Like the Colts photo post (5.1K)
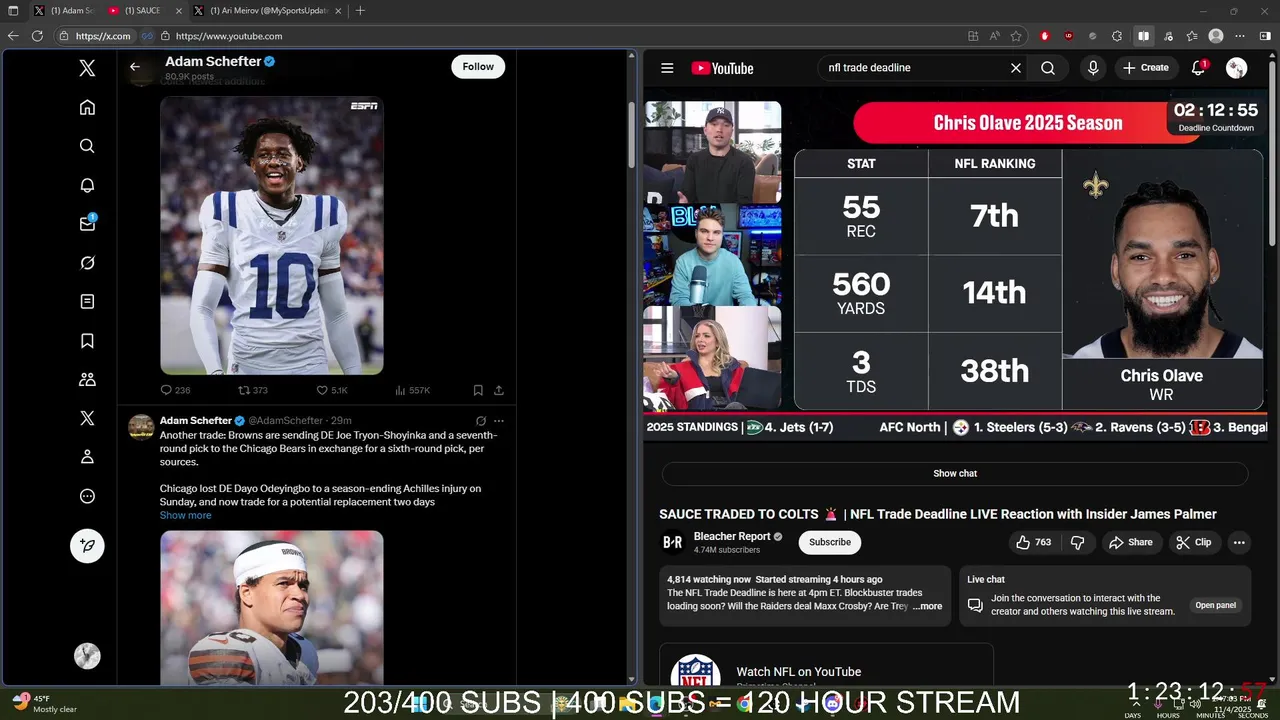This screenshot has height=720, width=1280. (332, 390)
